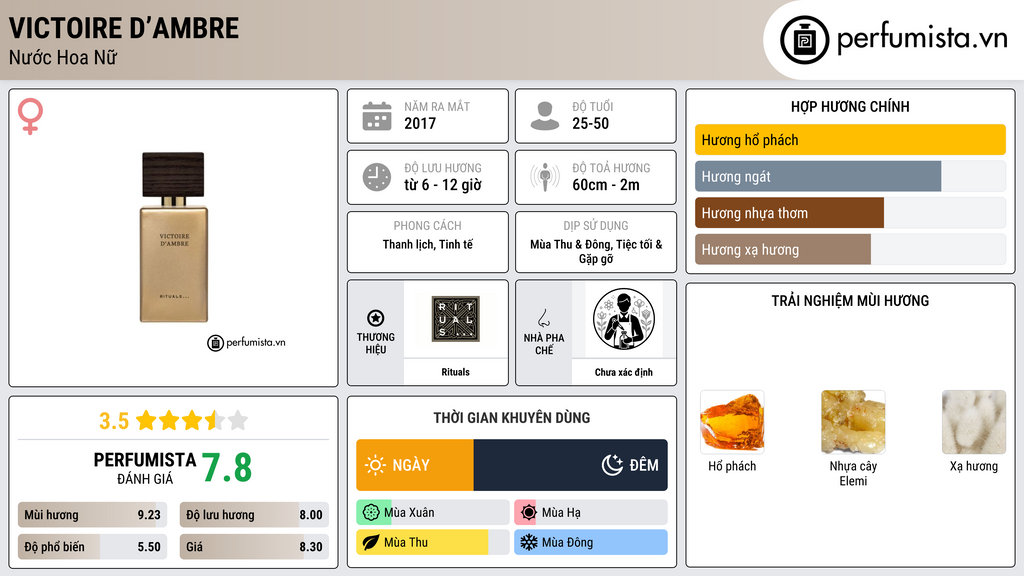Image resolution: width=1024 pixels, height=576 pixels.
Task: Click the perfumista.vn header site name
Action: click(x=922, y=39)
